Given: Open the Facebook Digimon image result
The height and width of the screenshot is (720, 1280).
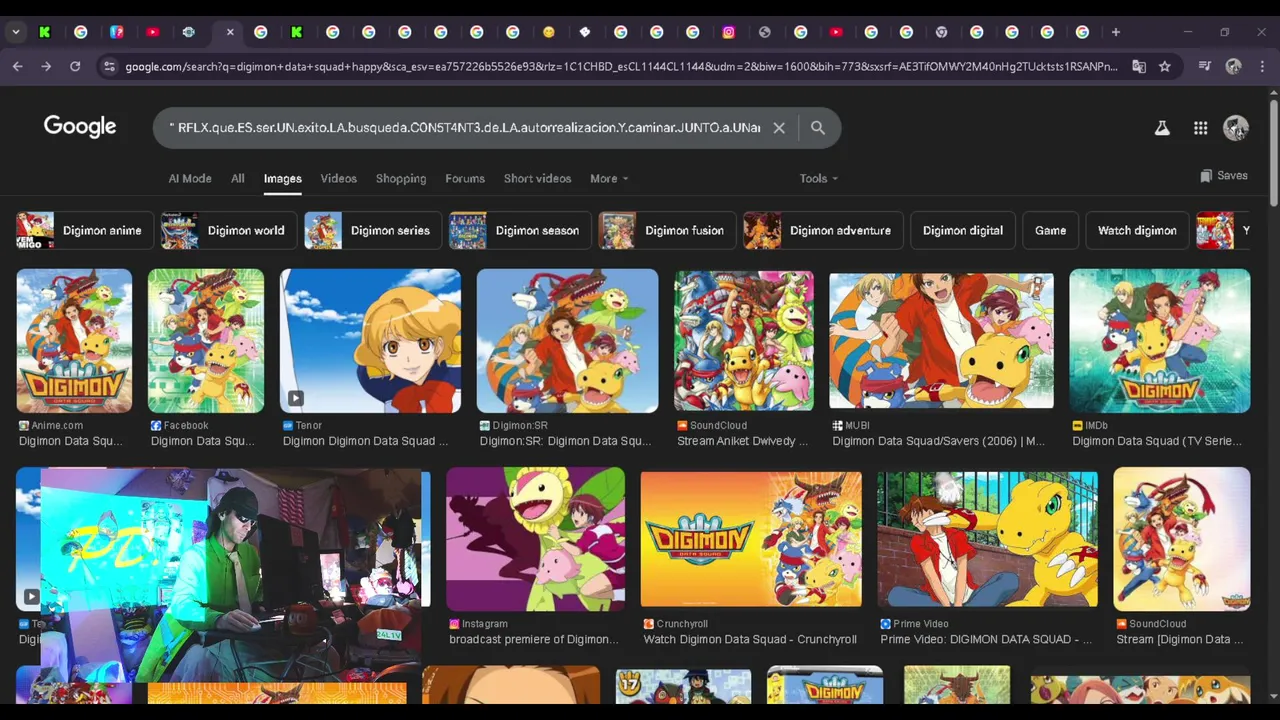Looking at the screenshot, I should pyautogui.click(x=206, y=341).
